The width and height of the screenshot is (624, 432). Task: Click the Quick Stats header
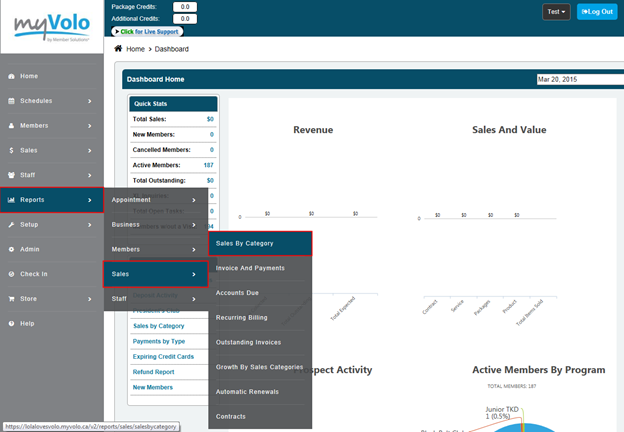click(x=173, y=103)
